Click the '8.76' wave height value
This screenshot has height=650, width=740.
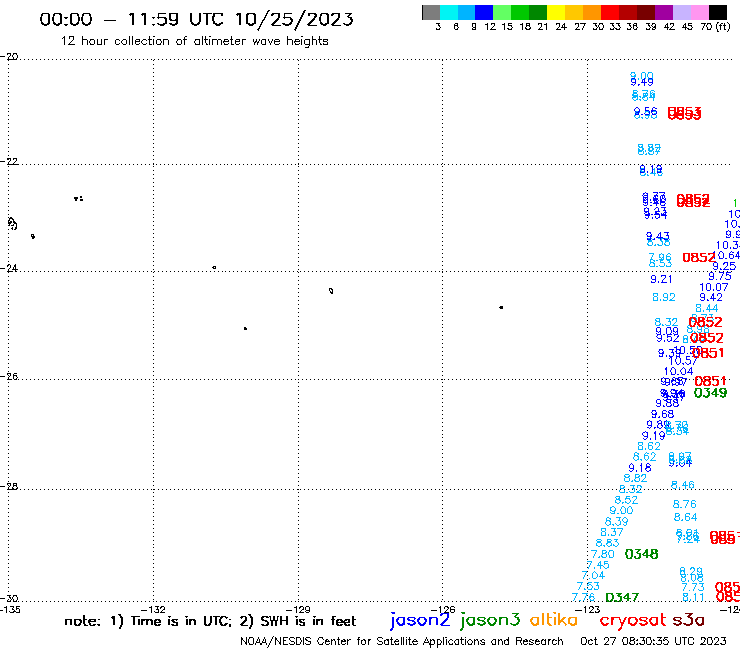(684, 504)
